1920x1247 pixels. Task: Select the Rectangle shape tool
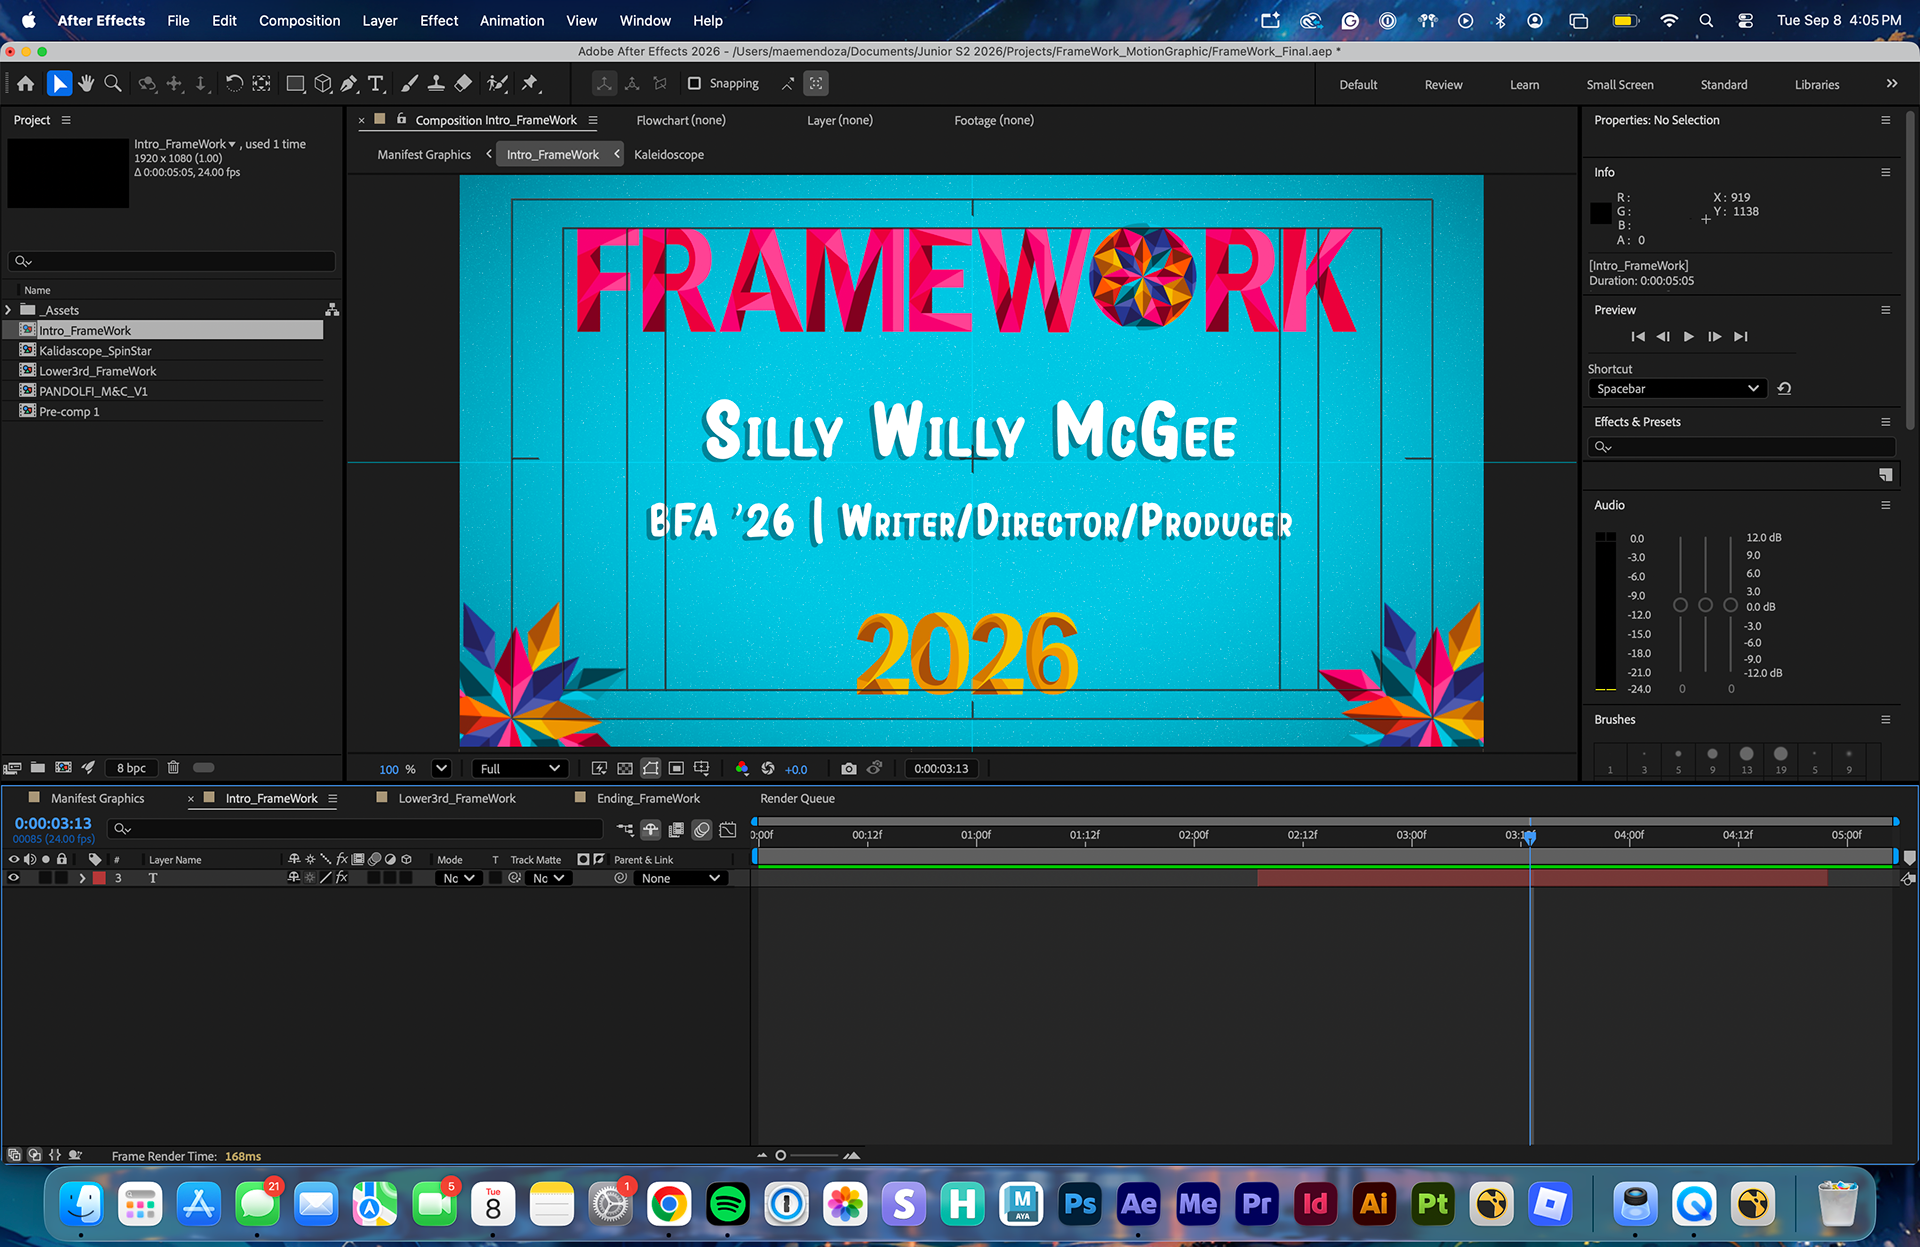(x=295, y=84)
